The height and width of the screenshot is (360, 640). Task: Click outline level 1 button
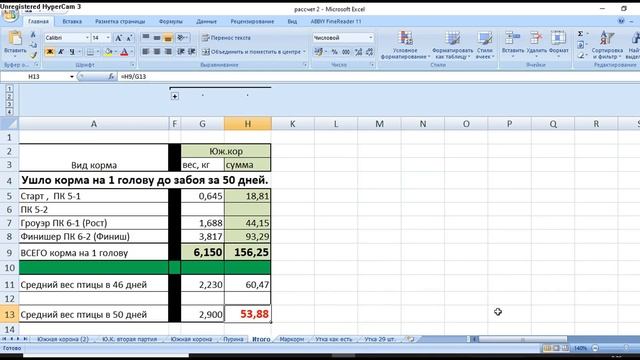click(9, 89)
